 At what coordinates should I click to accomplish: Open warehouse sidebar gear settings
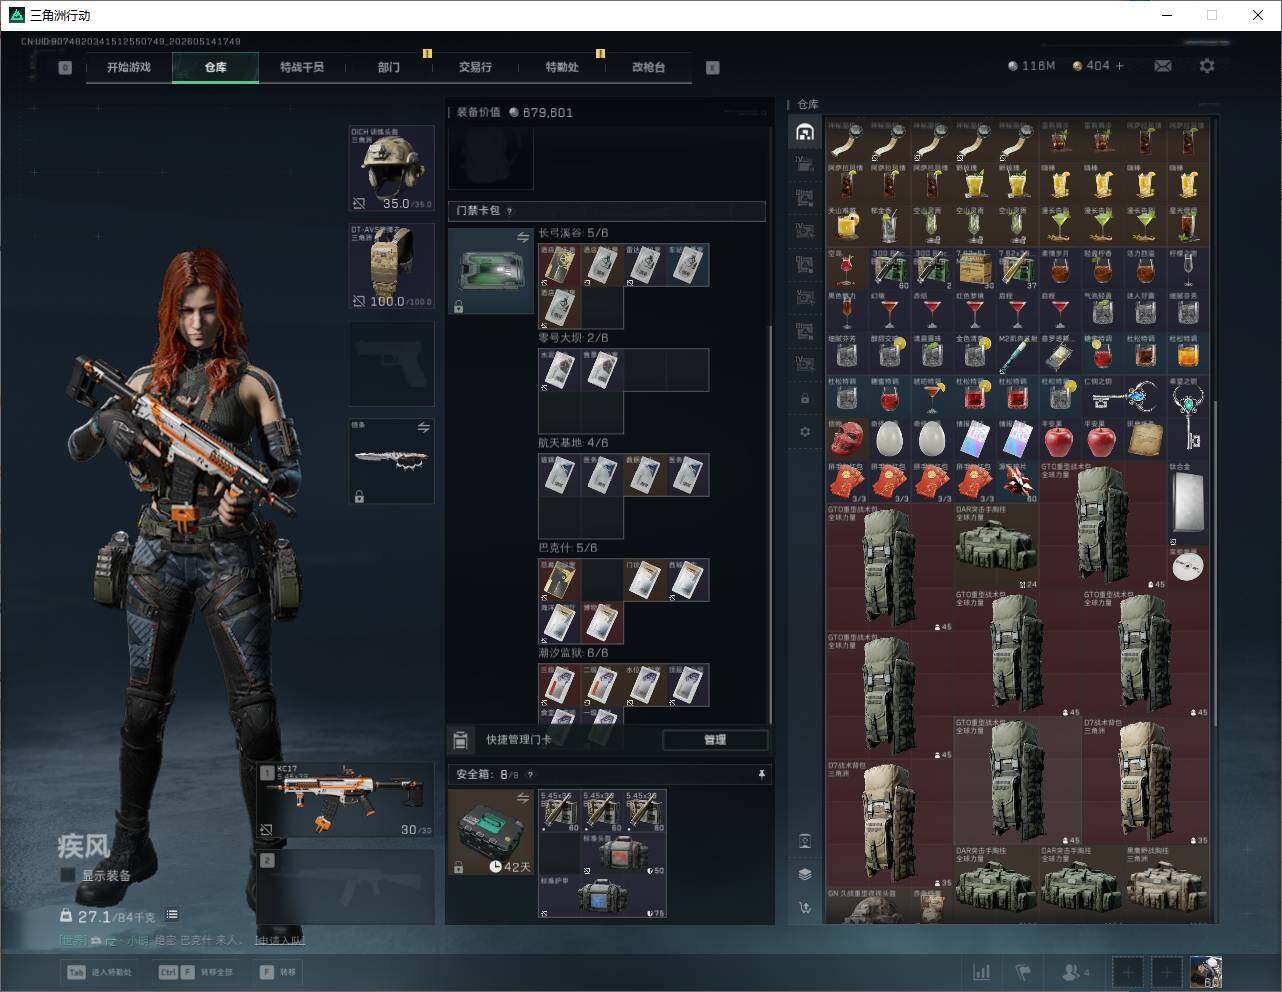(805, 432)
